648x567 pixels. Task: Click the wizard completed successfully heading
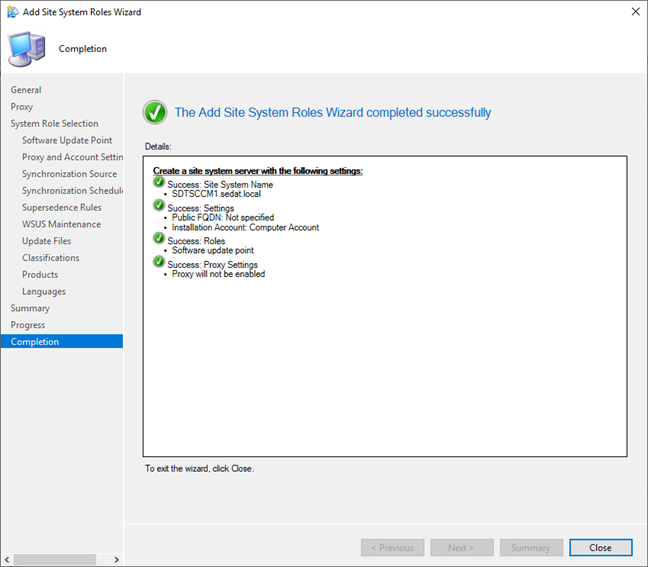pos(333,112)
